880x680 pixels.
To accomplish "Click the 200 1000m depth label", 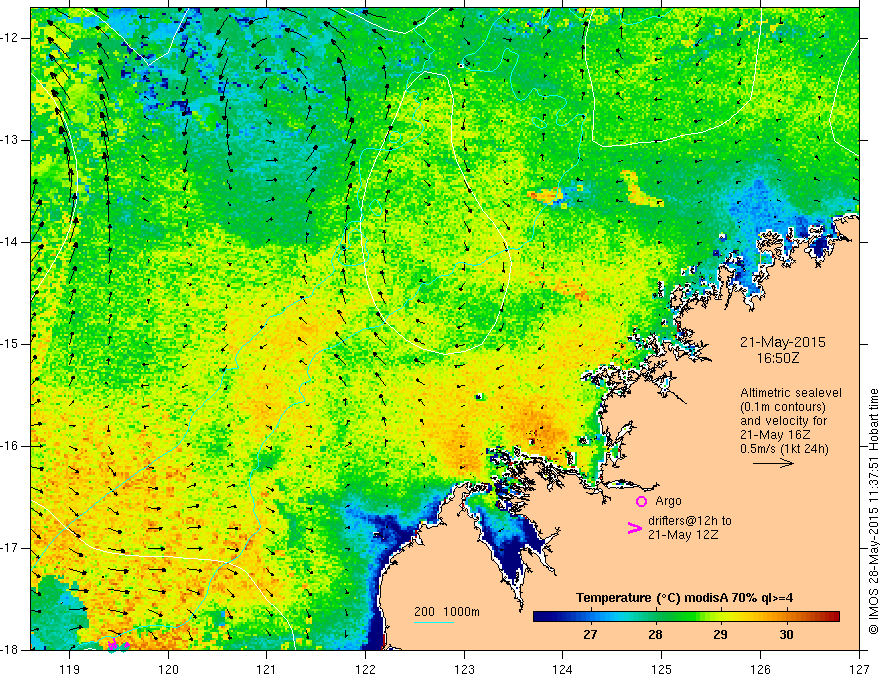I will click(447, 612).
